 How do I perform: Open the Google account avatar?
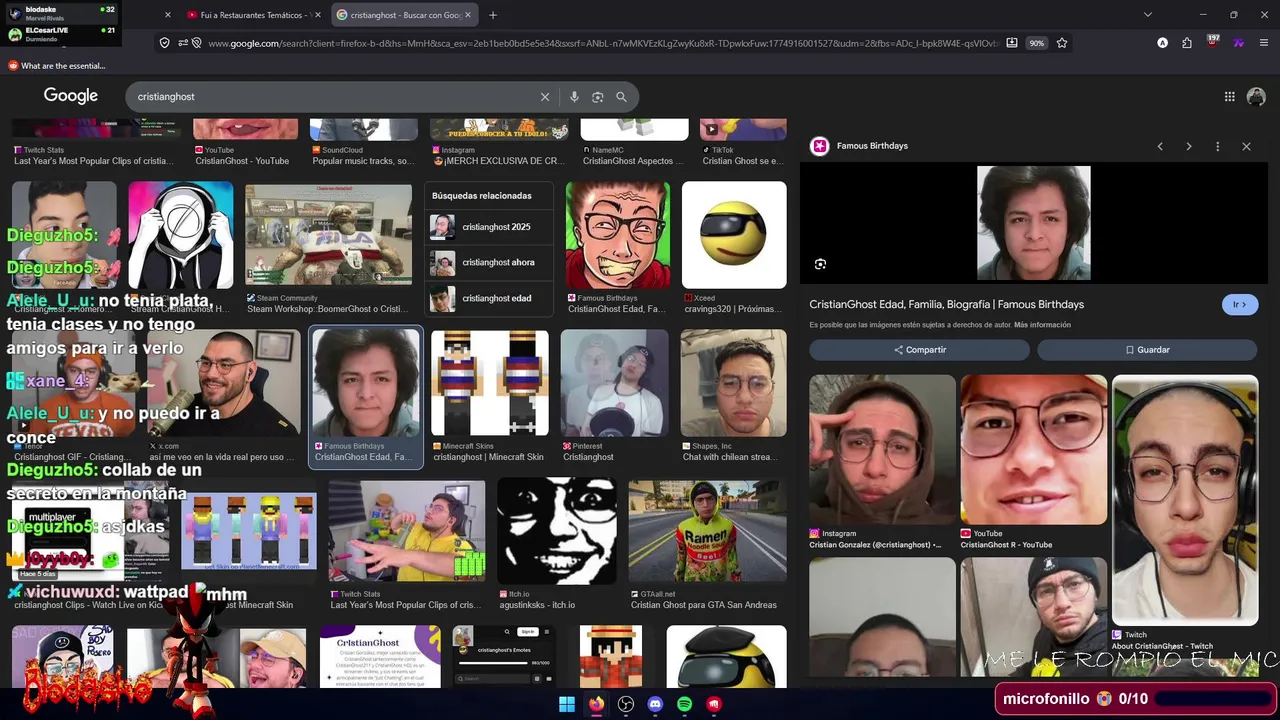[x=1256, y=97]
